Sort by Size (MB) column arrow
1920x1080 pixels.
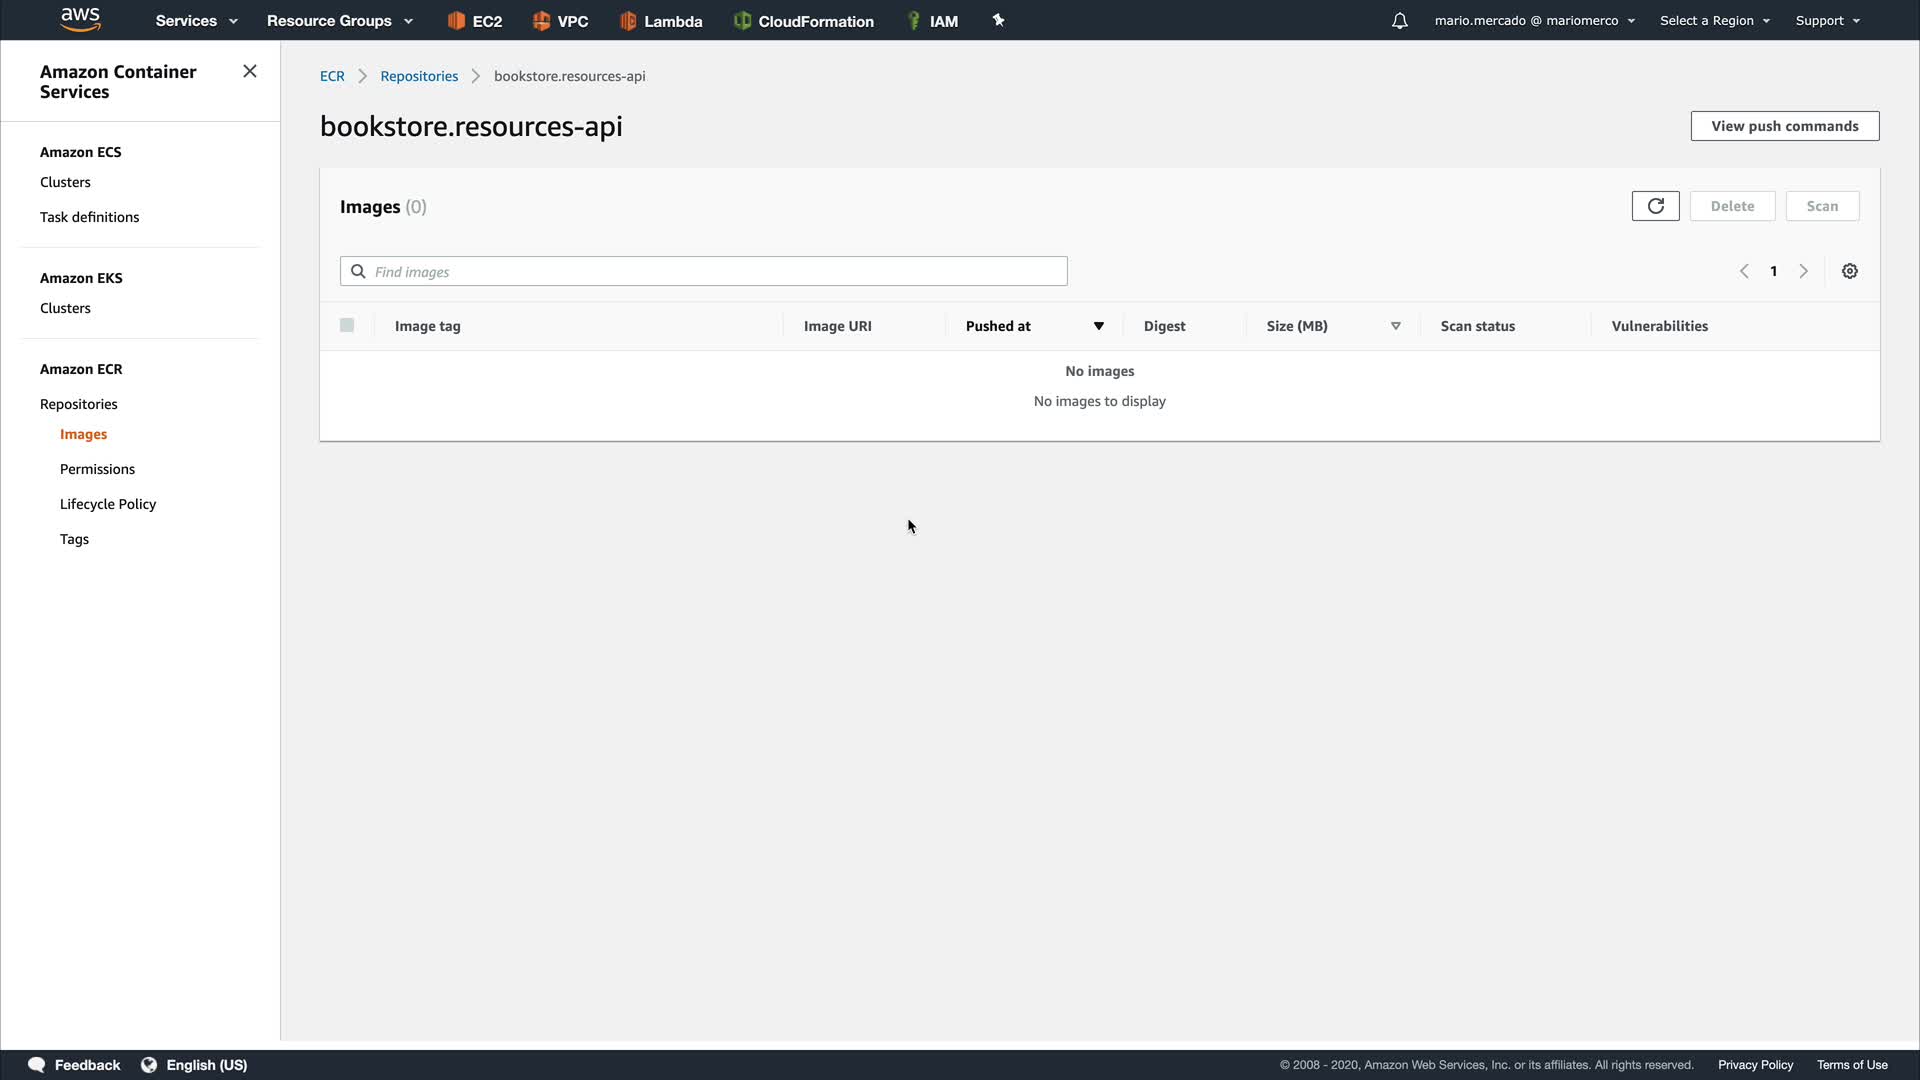(x=1395, y=326)
